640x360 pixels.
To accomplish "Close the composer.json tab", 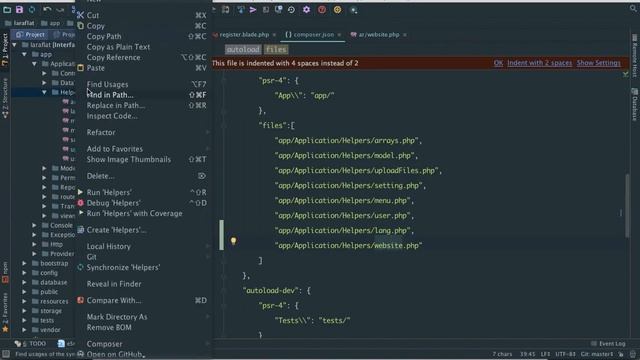I will coord(339,35).
